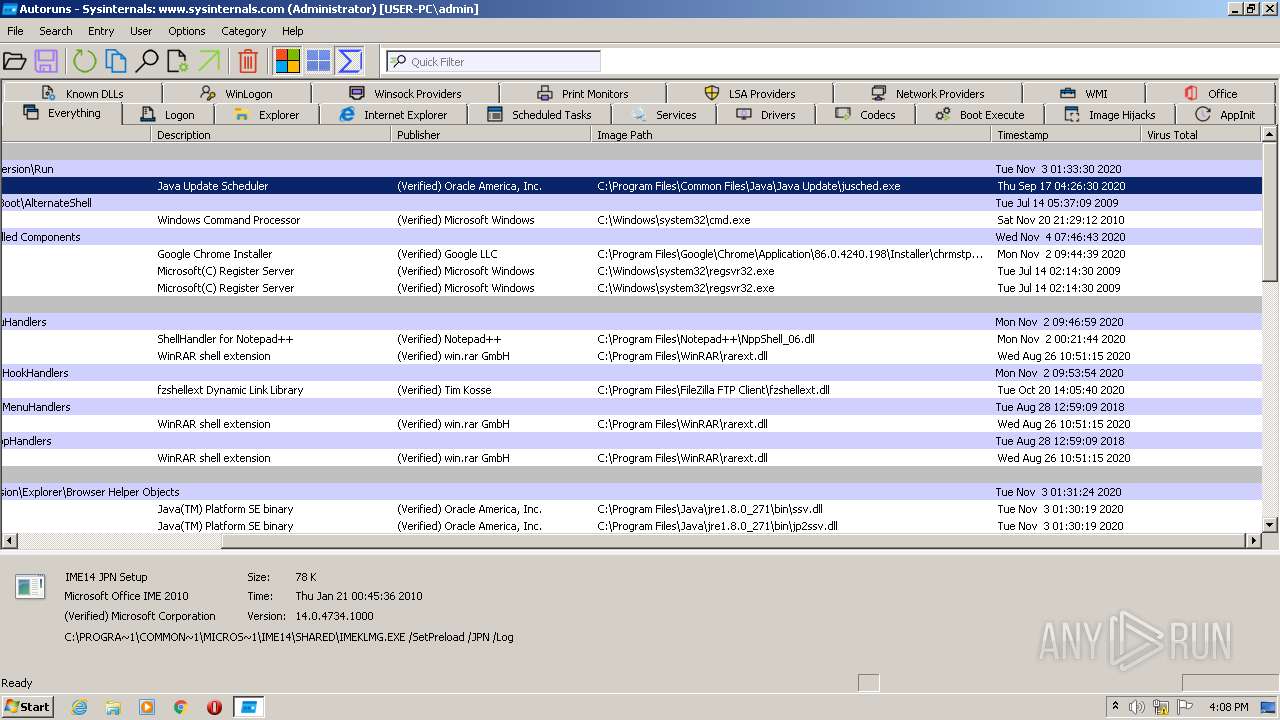Click the Copy toolbar icon

click(116, 61)
